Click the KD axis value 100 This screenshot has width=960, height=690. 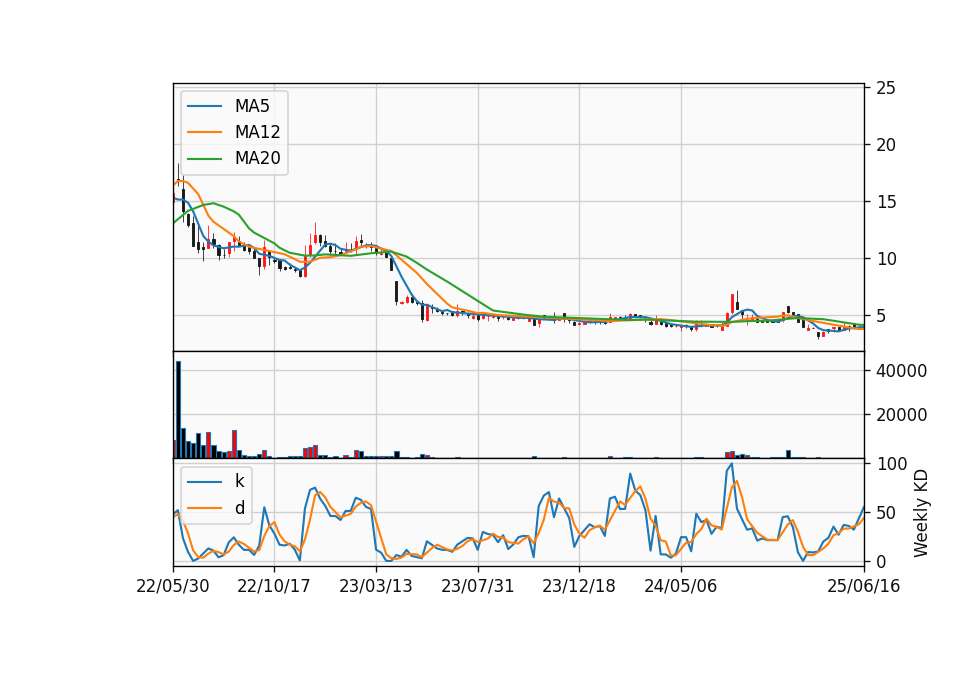[891, 464]
